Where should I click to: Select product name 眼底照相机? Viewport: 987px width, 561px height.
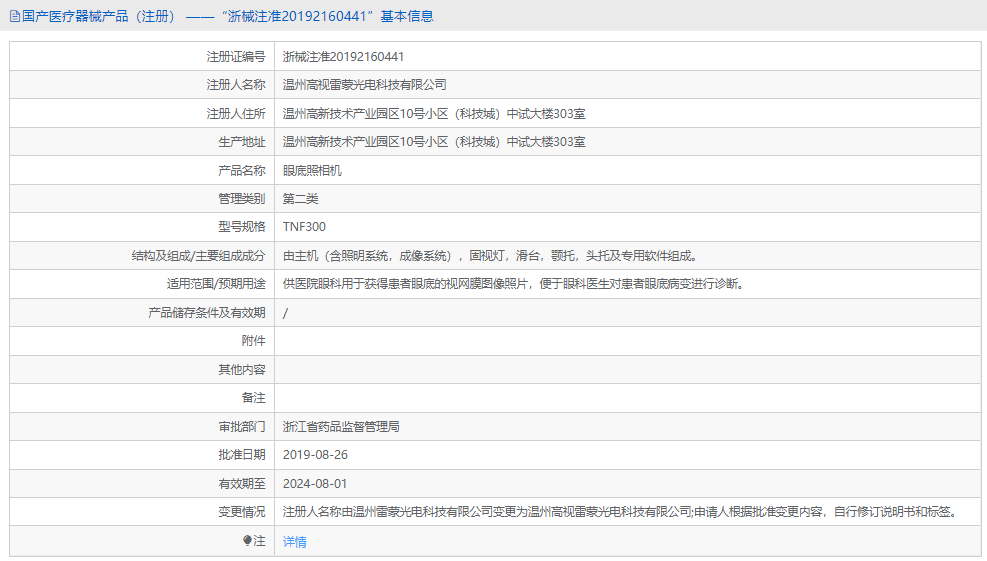click(x=312, y=171)
